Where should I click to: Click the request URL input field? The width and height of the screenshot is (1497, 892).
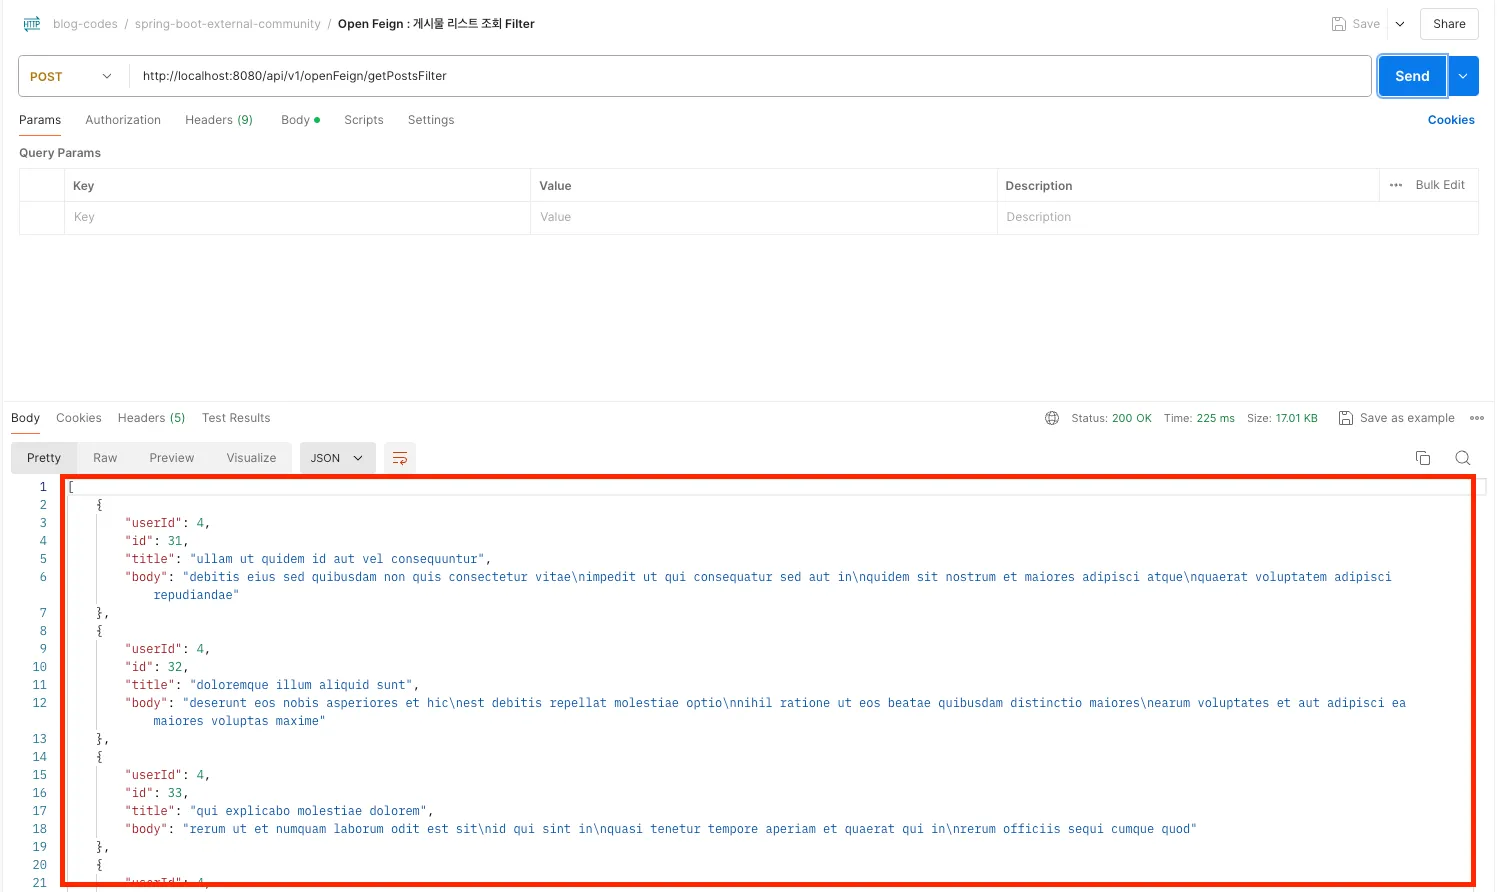click(750, 76)
